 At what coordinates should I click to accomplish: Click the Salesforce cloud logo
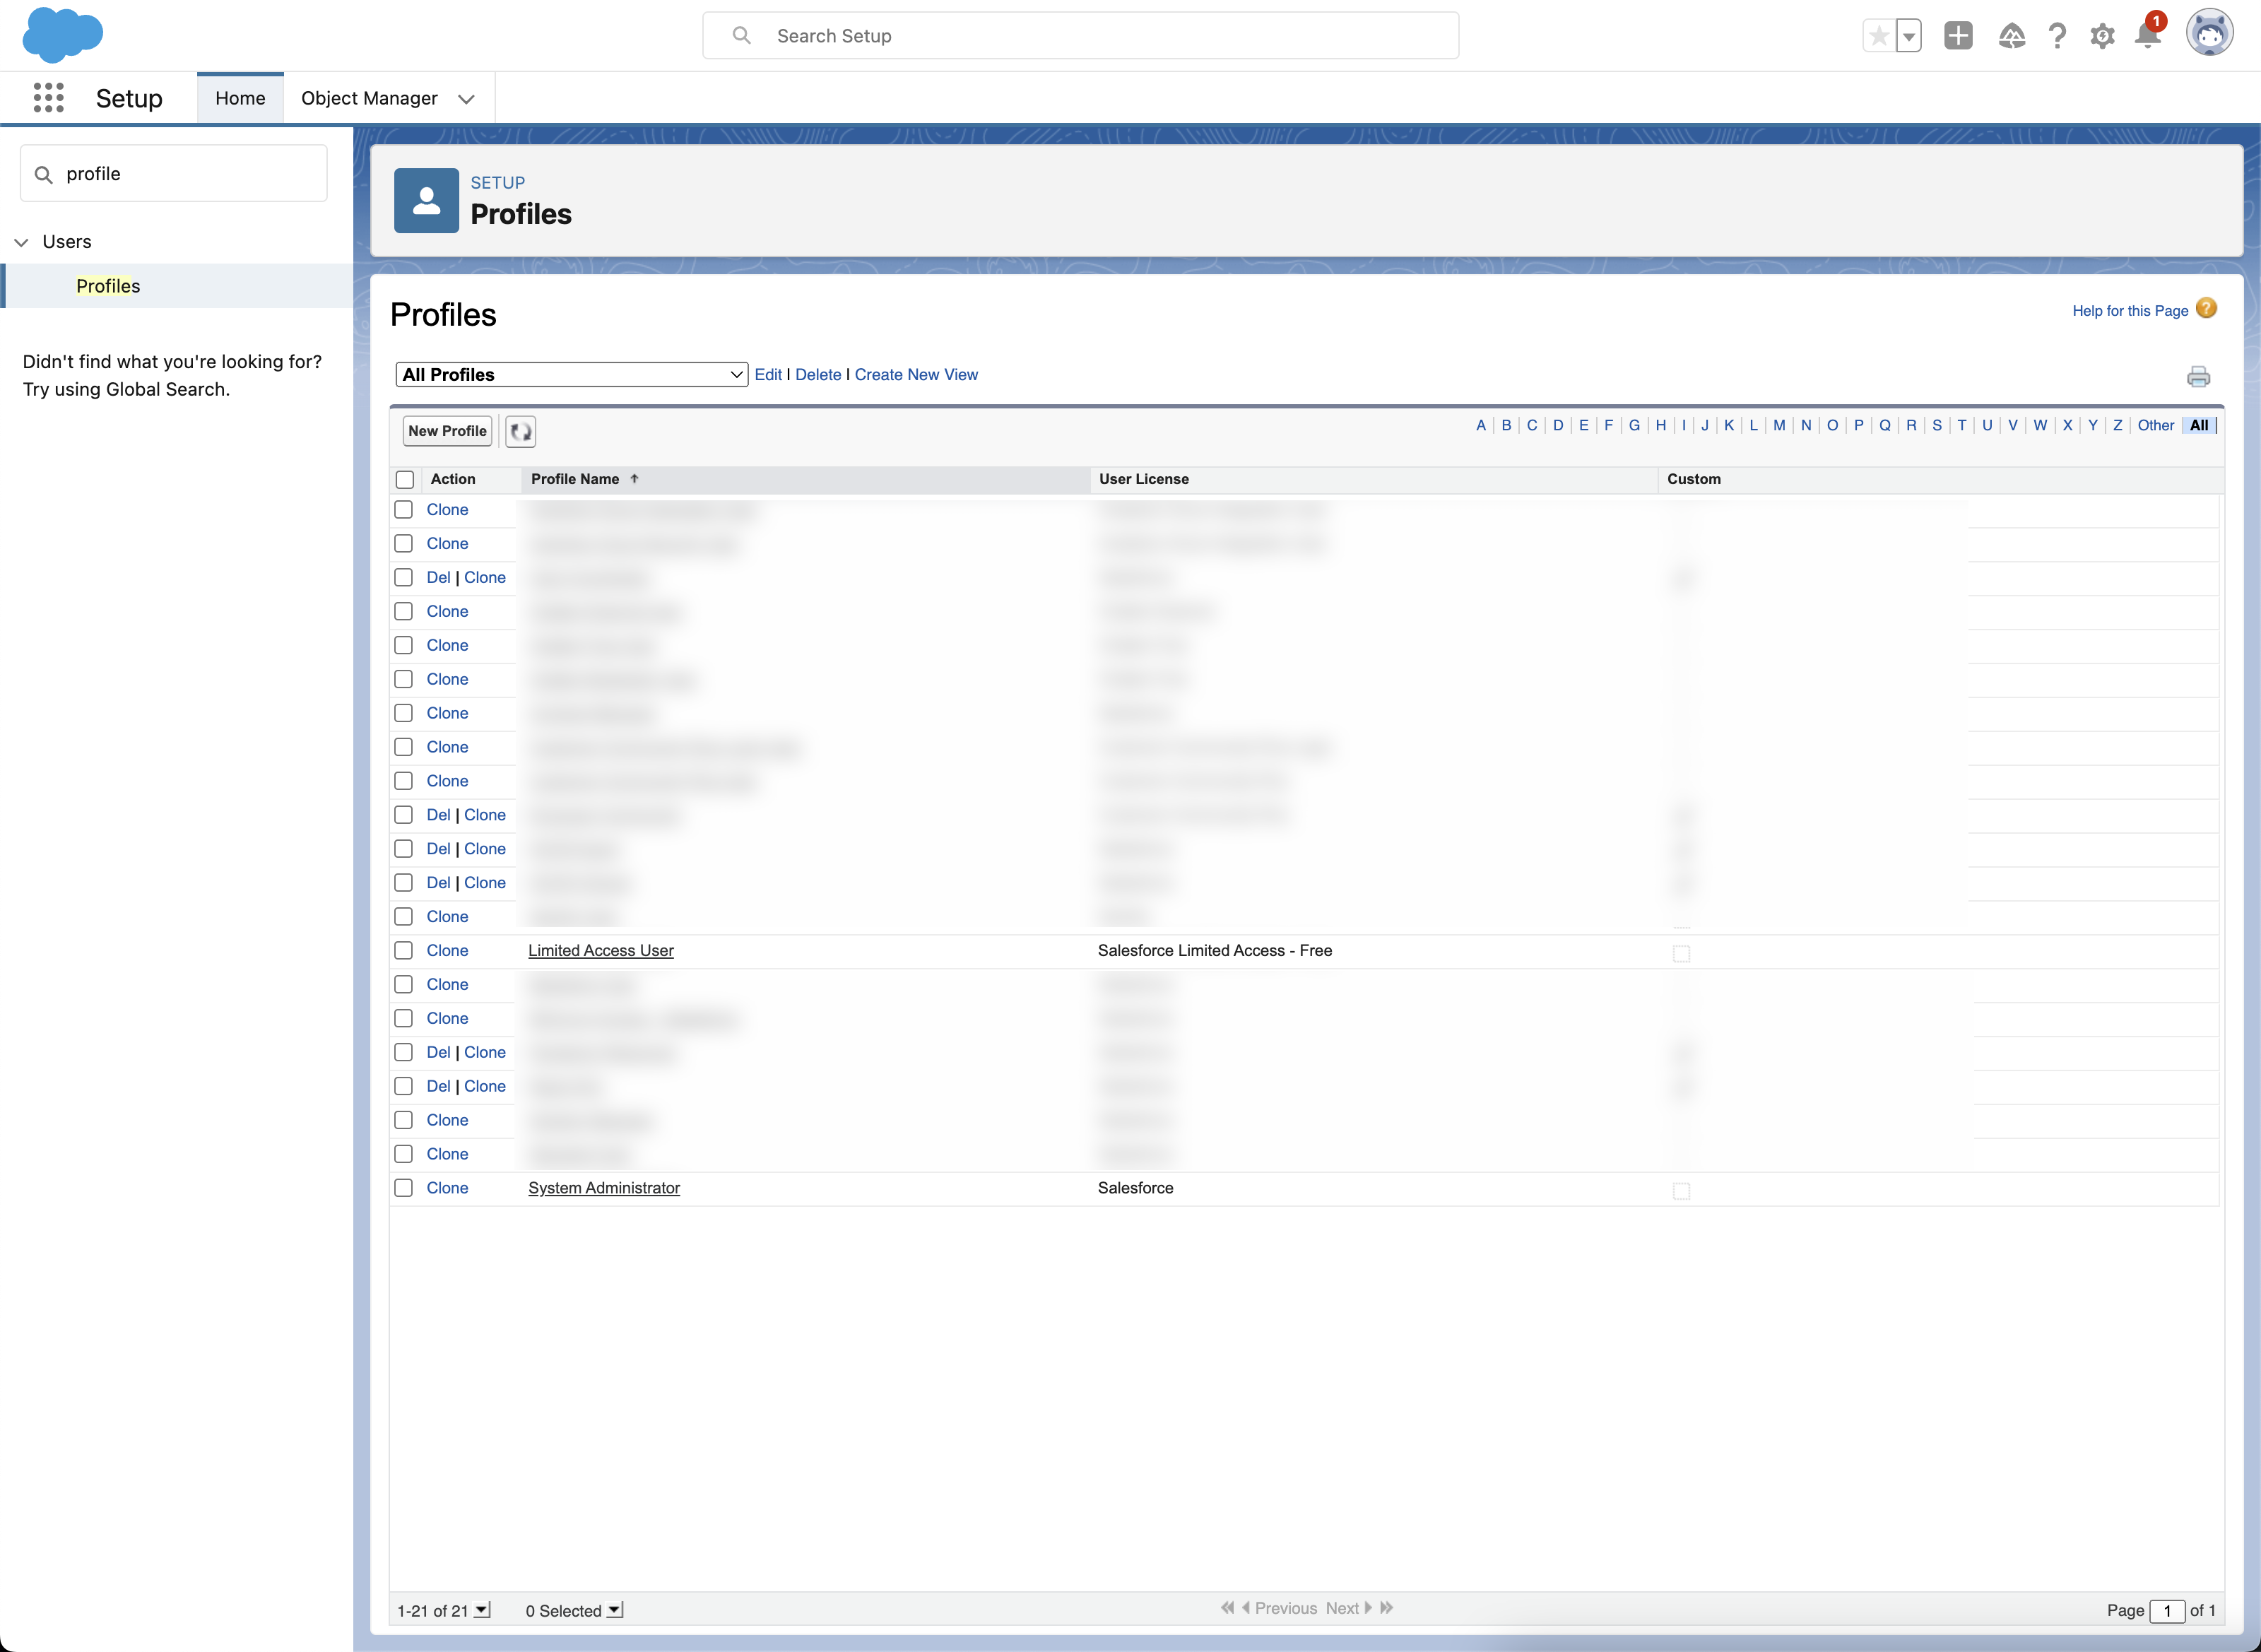[63, 35]
